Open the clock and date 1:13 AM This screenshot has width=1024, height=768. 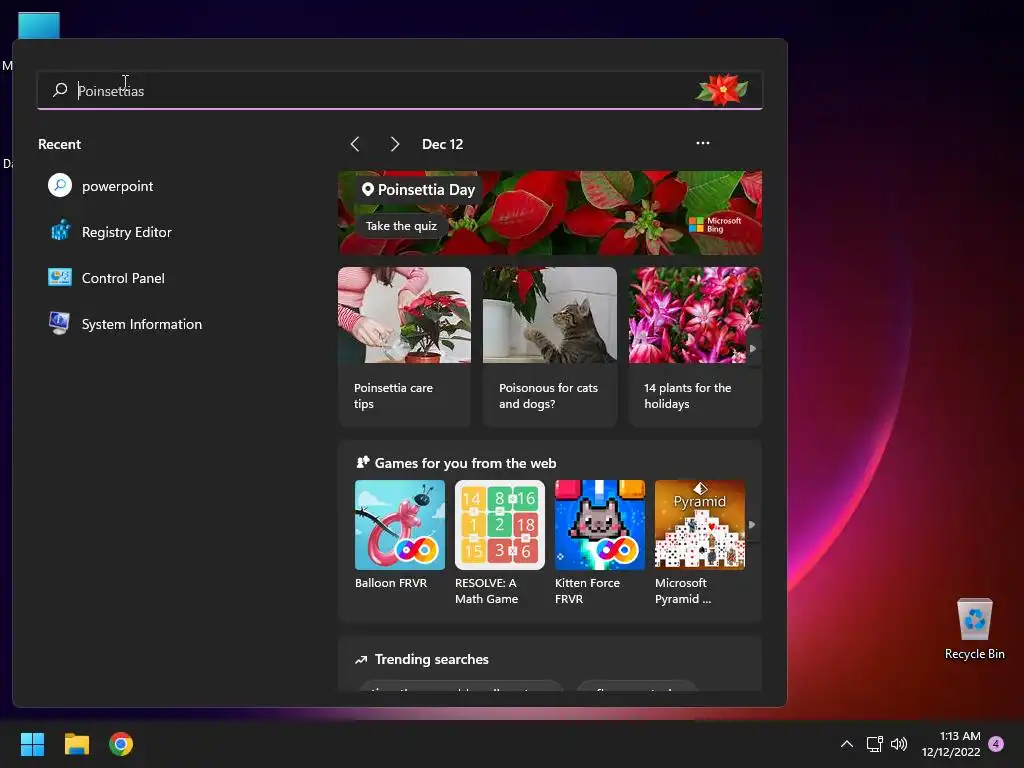[951, 744]
